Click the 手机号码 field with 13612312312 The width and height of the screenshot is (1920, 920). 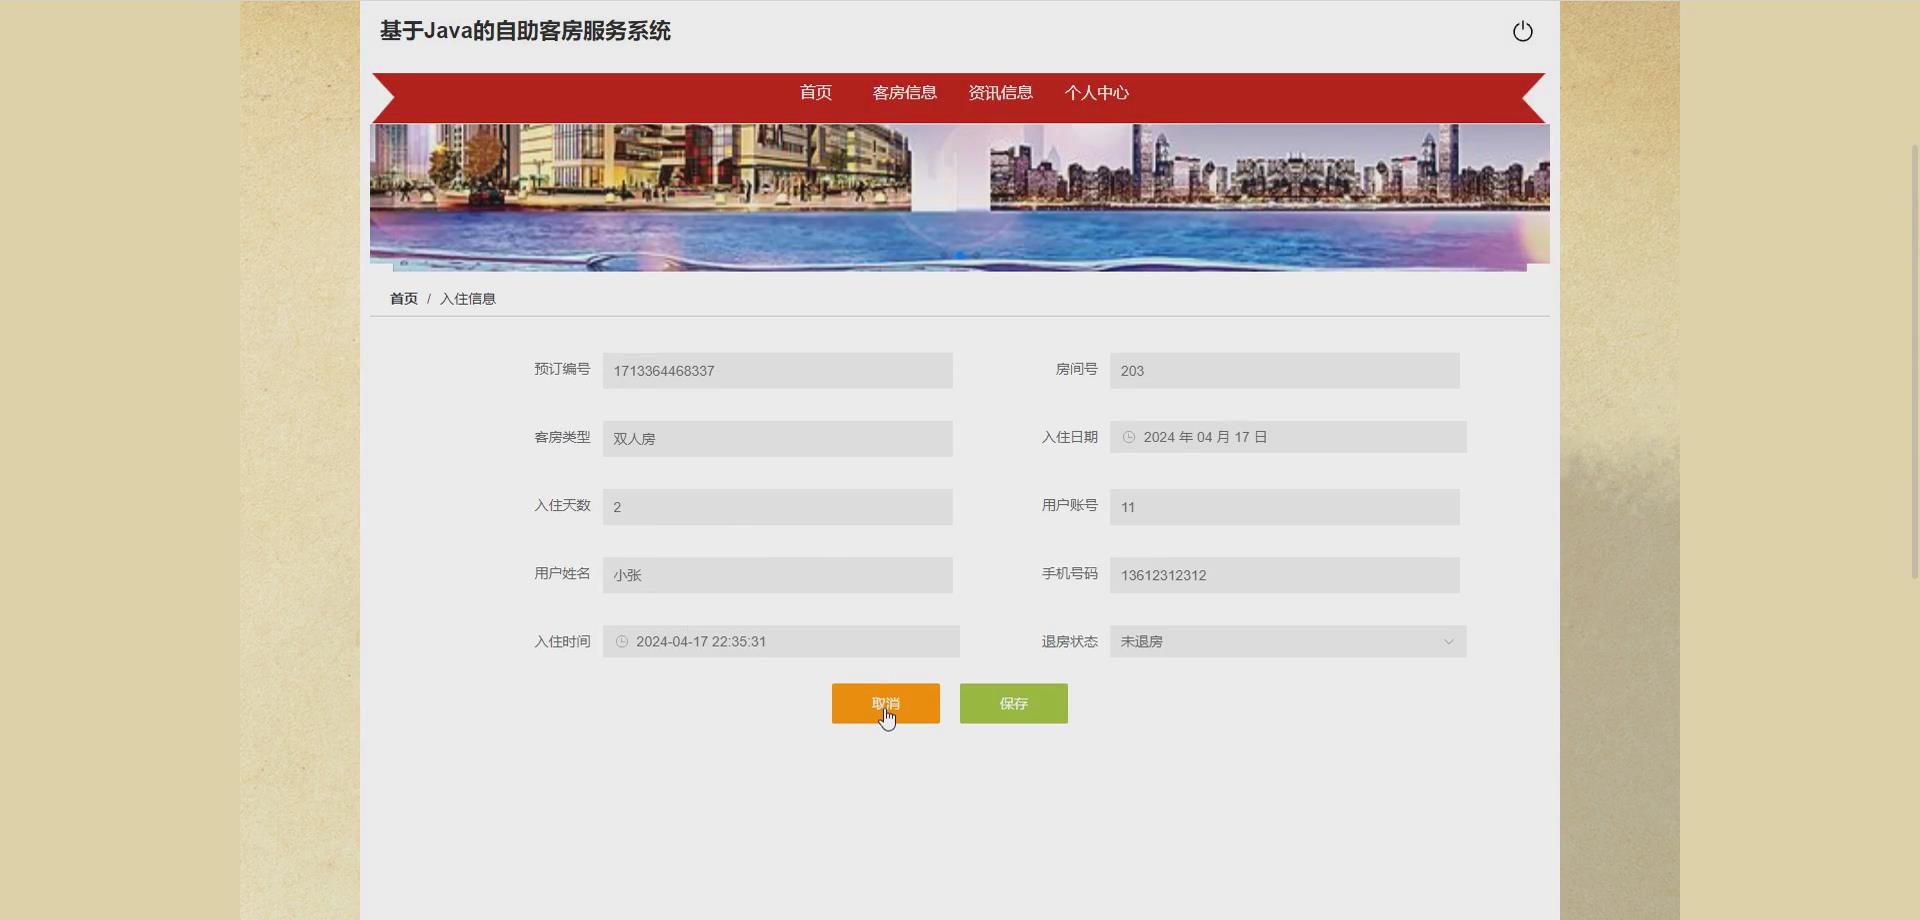(1284, 575)
